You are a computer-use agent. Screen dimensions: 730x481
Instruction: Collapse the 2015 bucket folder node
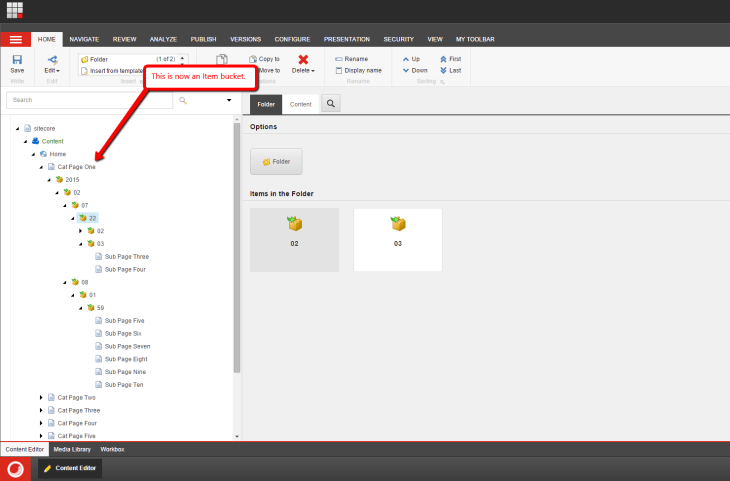point(49,179)
